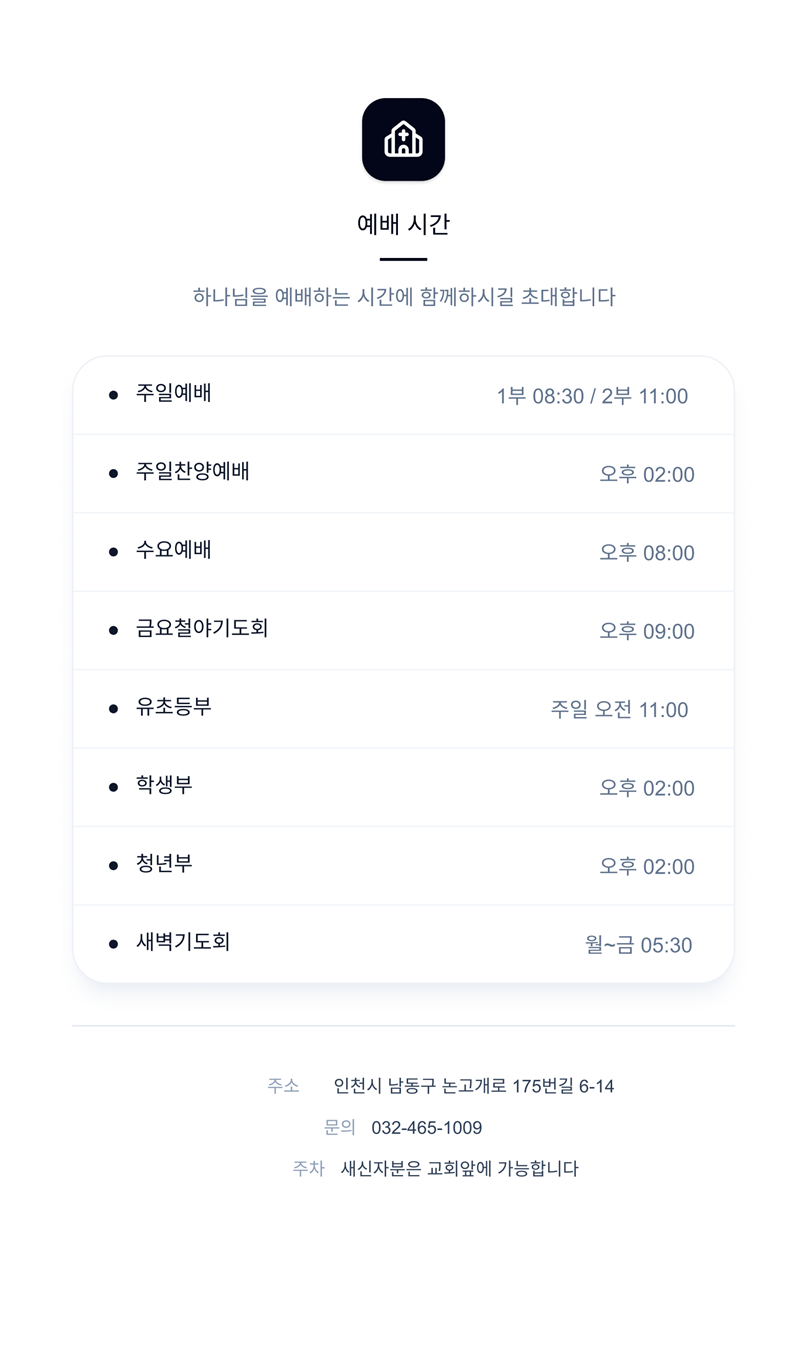Click the 예배 시간 heading

403,224
